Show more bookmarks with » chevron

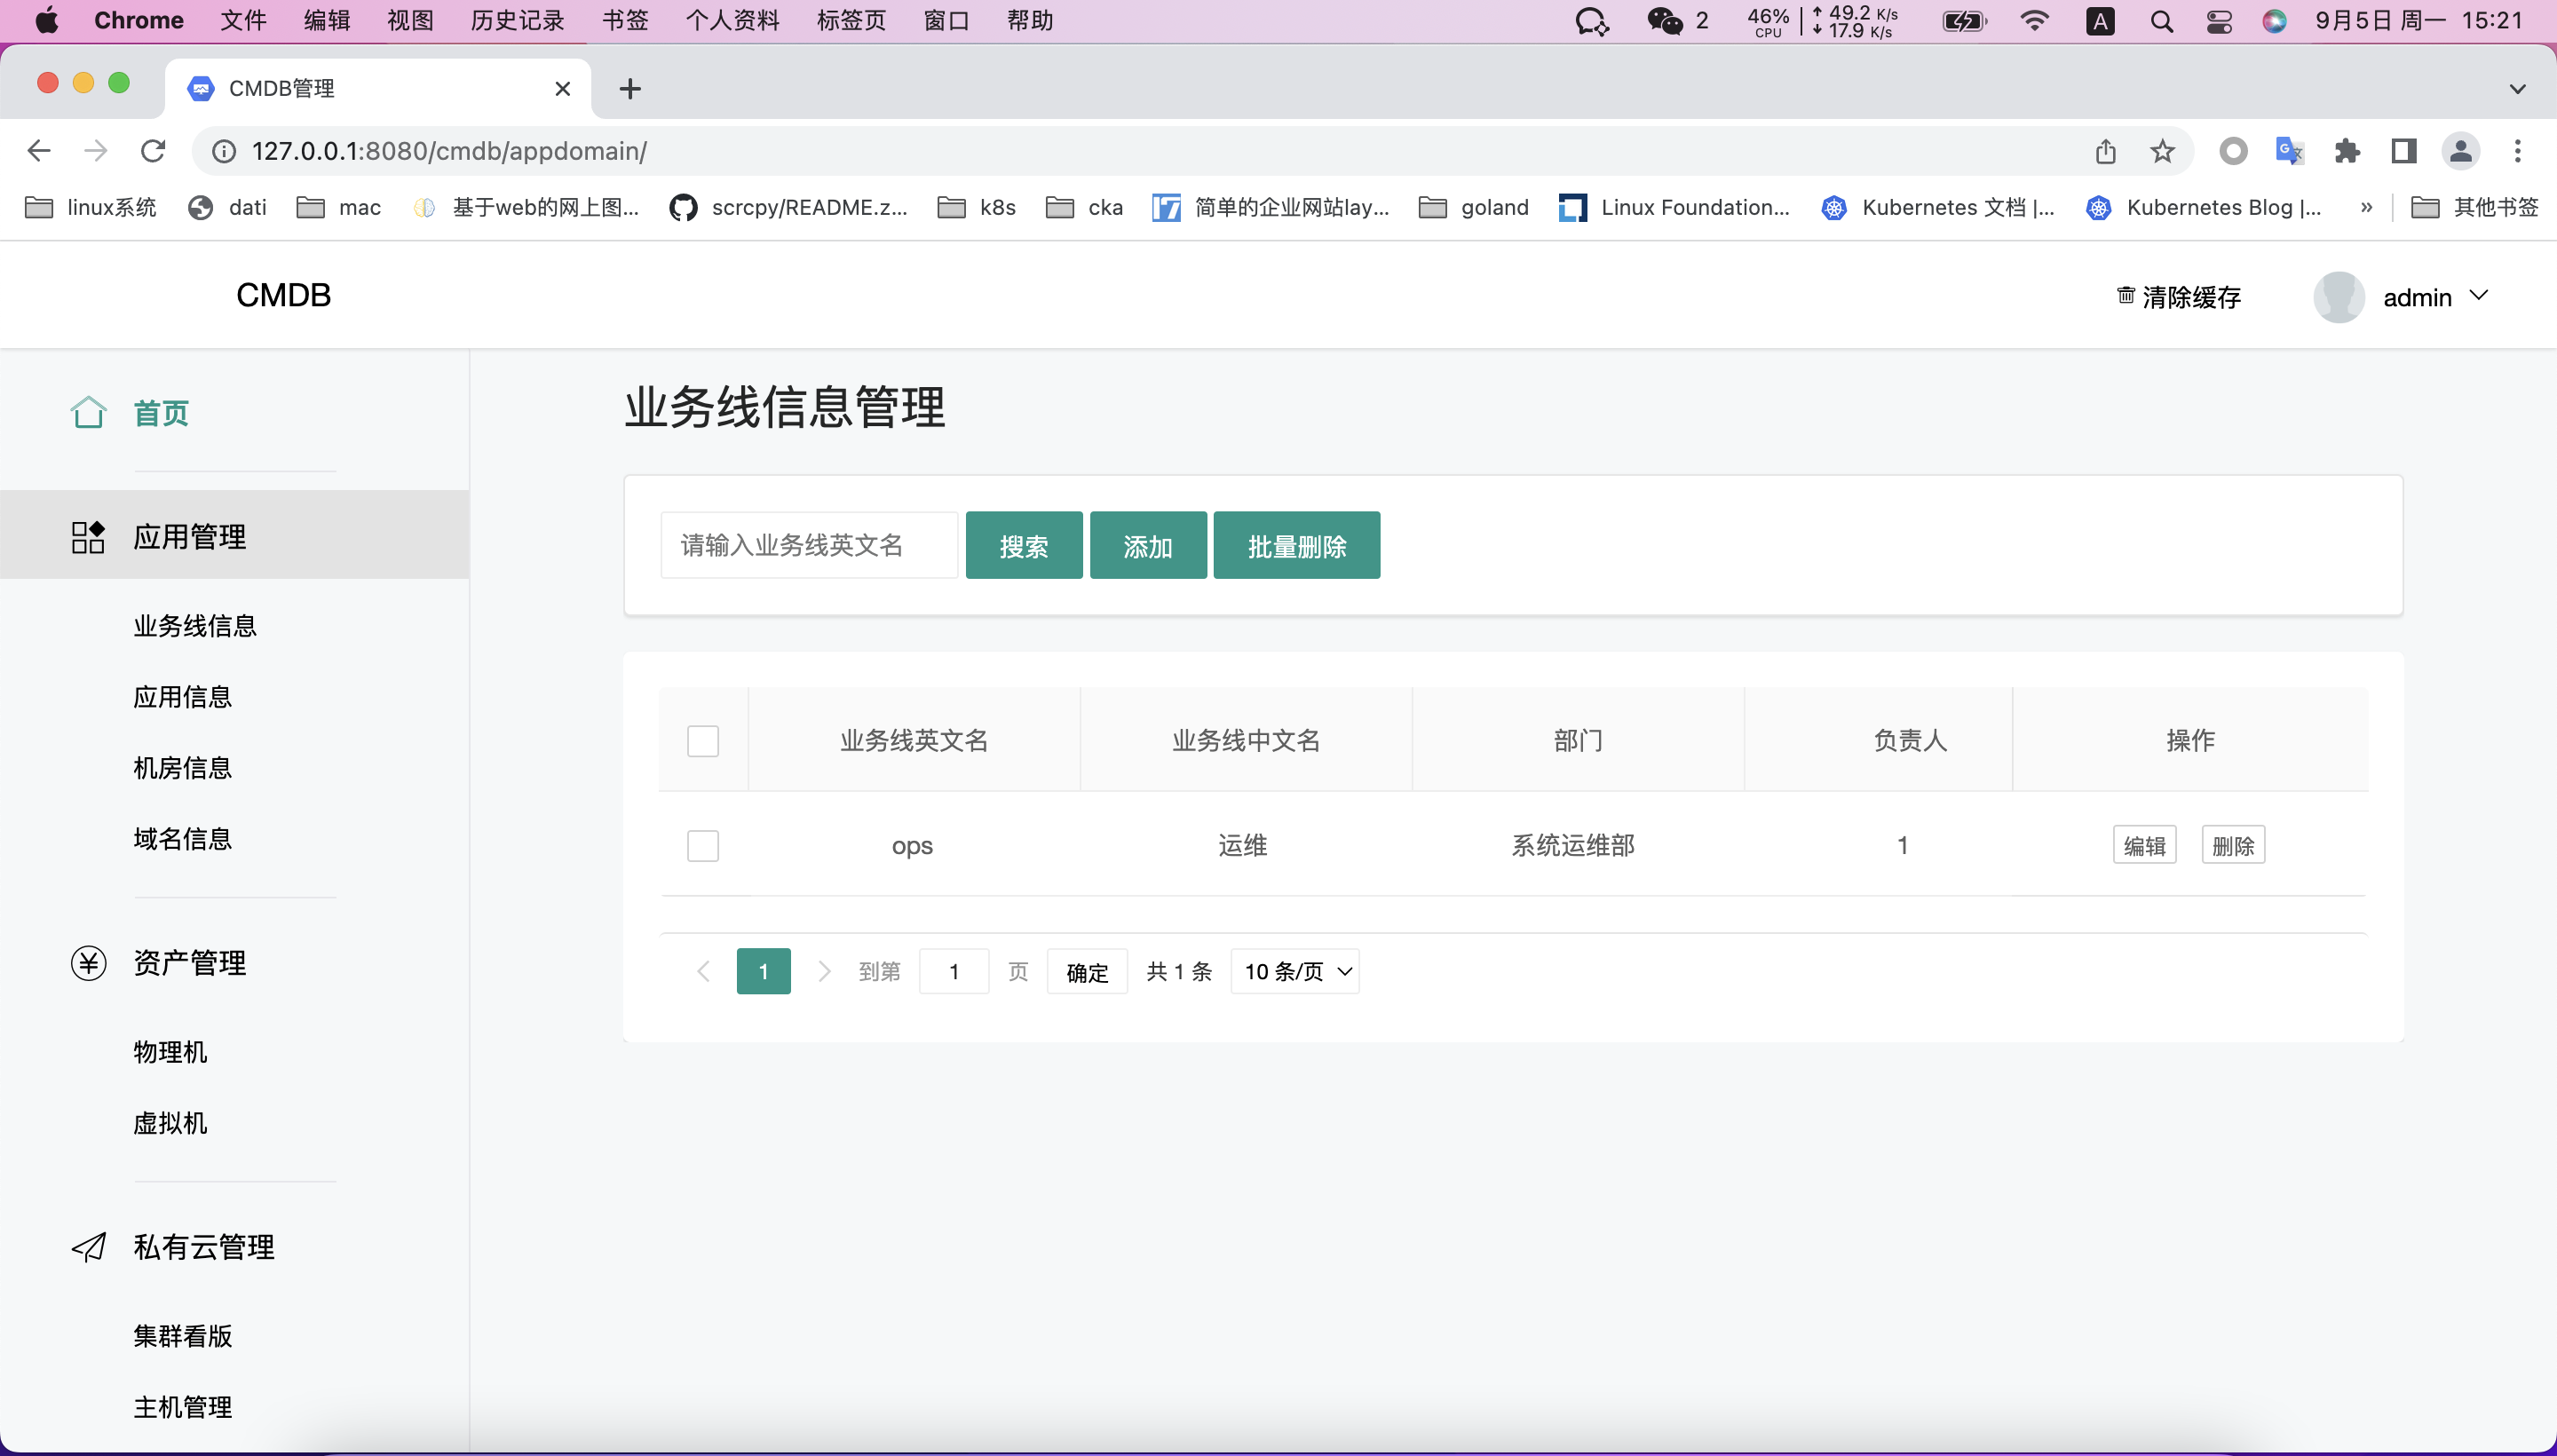click(2366, 207)
